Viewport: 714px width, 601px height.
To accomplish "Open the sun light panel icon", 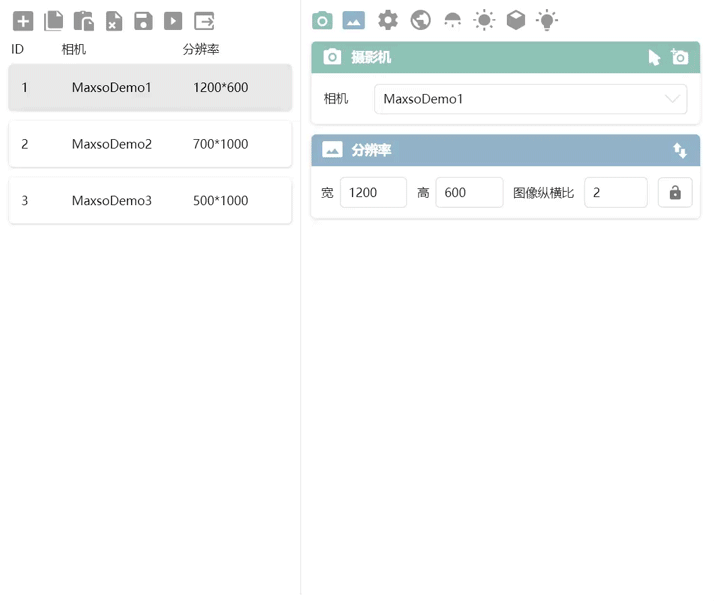I will [484, 20].
